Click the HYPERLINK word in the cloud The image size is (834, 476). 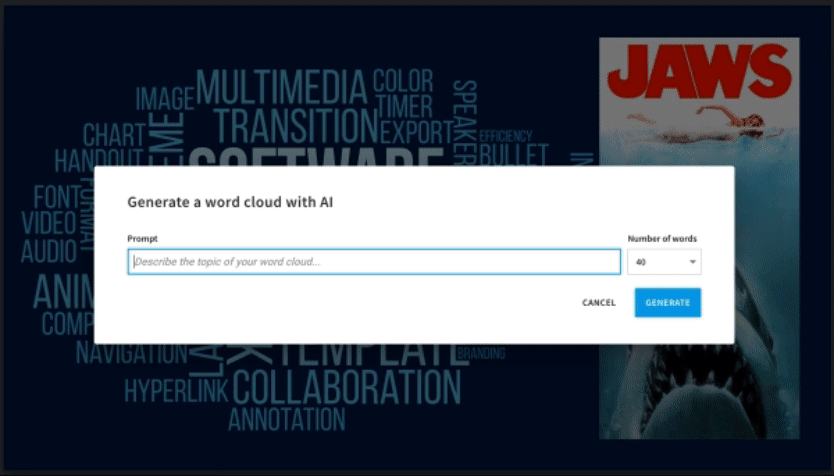(177, 390)
